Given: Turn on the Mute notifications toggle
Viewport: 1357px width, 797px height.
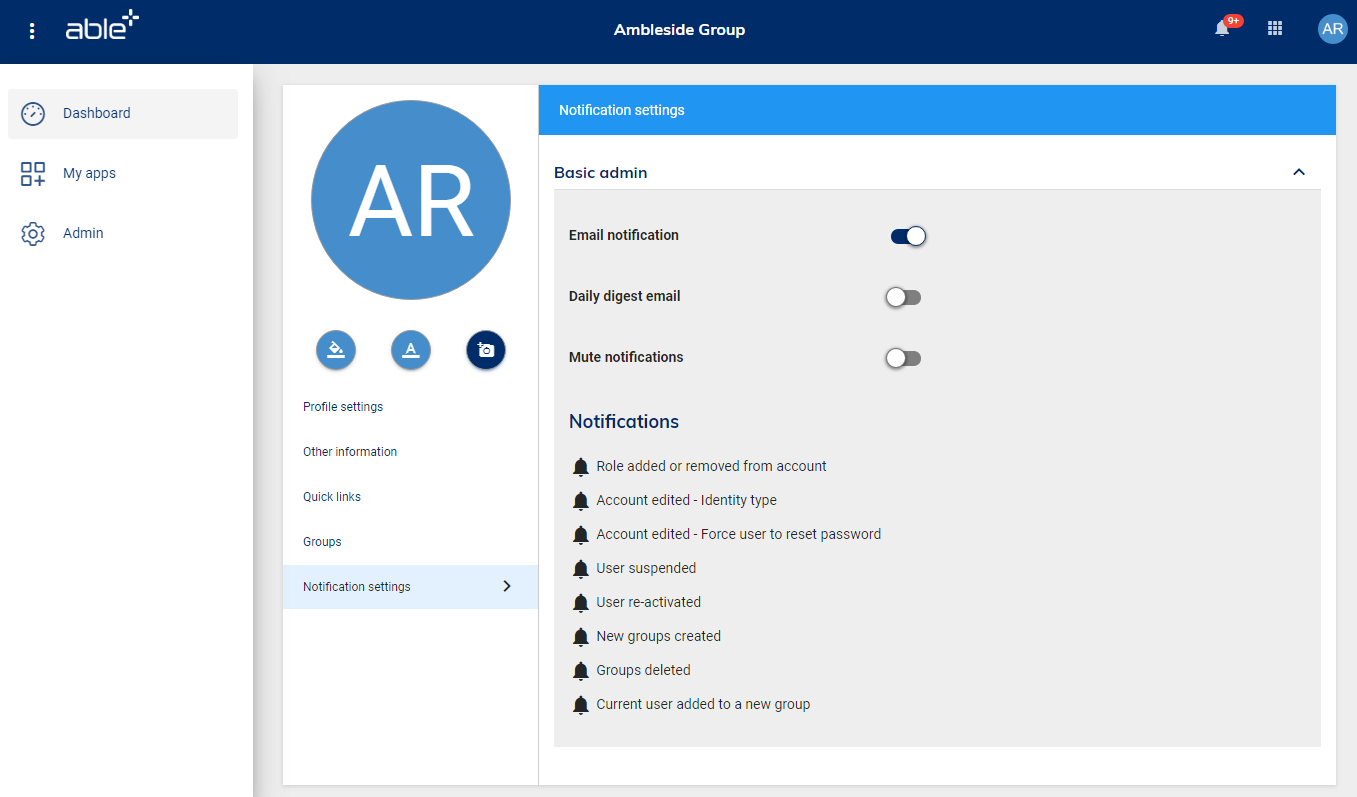Looking at the screenshot, I should pos(903,358).
